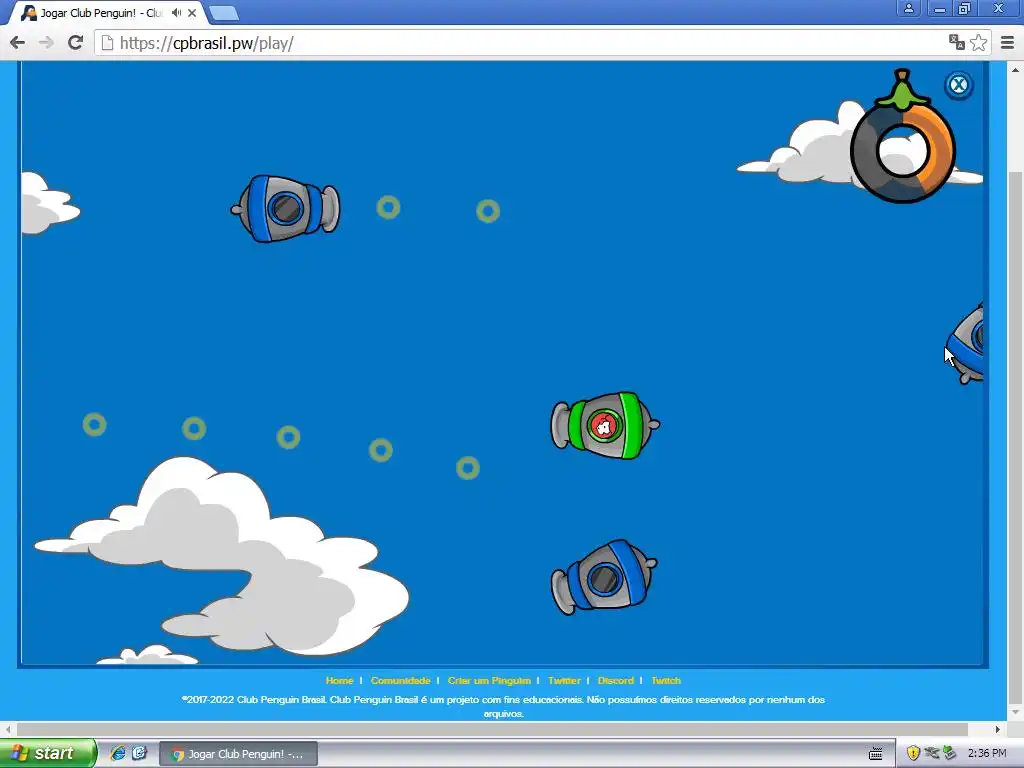Click the leftmost ring in lower row
1024x768 pixels.
point(95,424)
